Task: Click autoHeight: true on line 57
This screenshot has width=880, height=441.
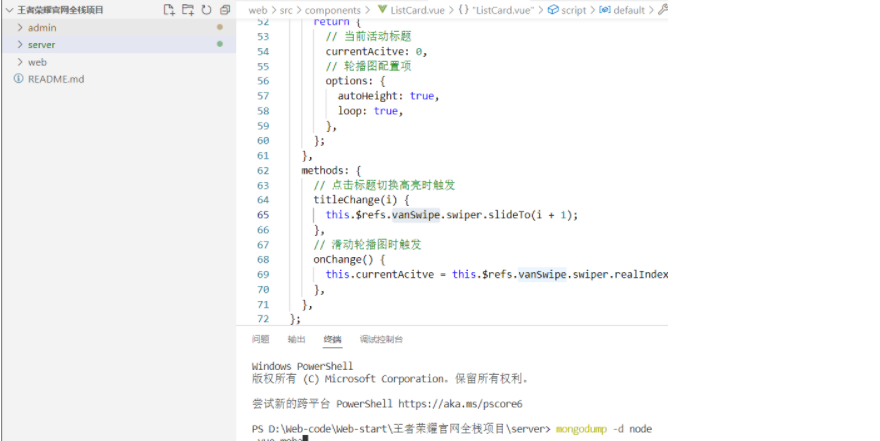Action: coord(388,96)
